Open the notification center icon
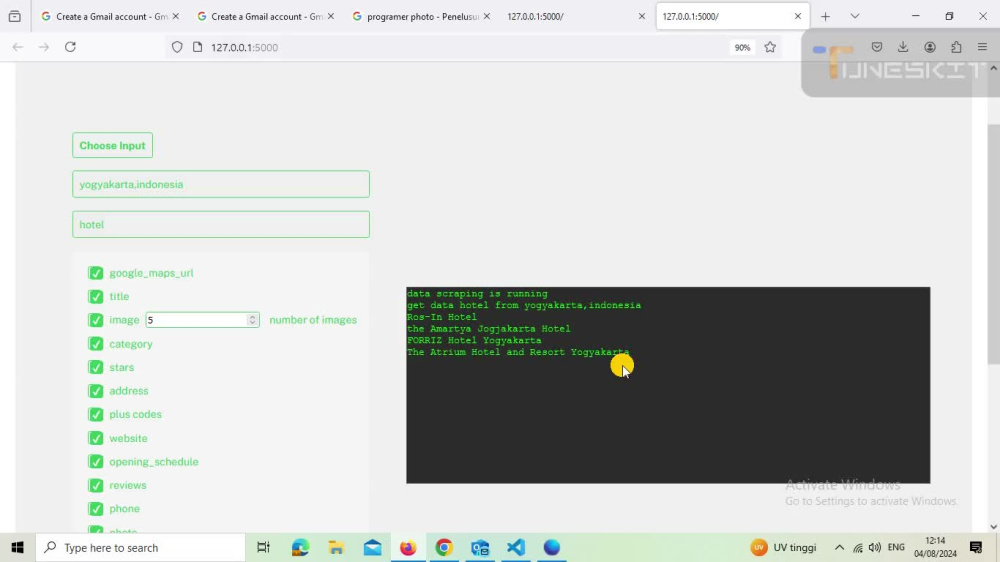Viewport: 1000px width, 562px height. click(976, 547)
